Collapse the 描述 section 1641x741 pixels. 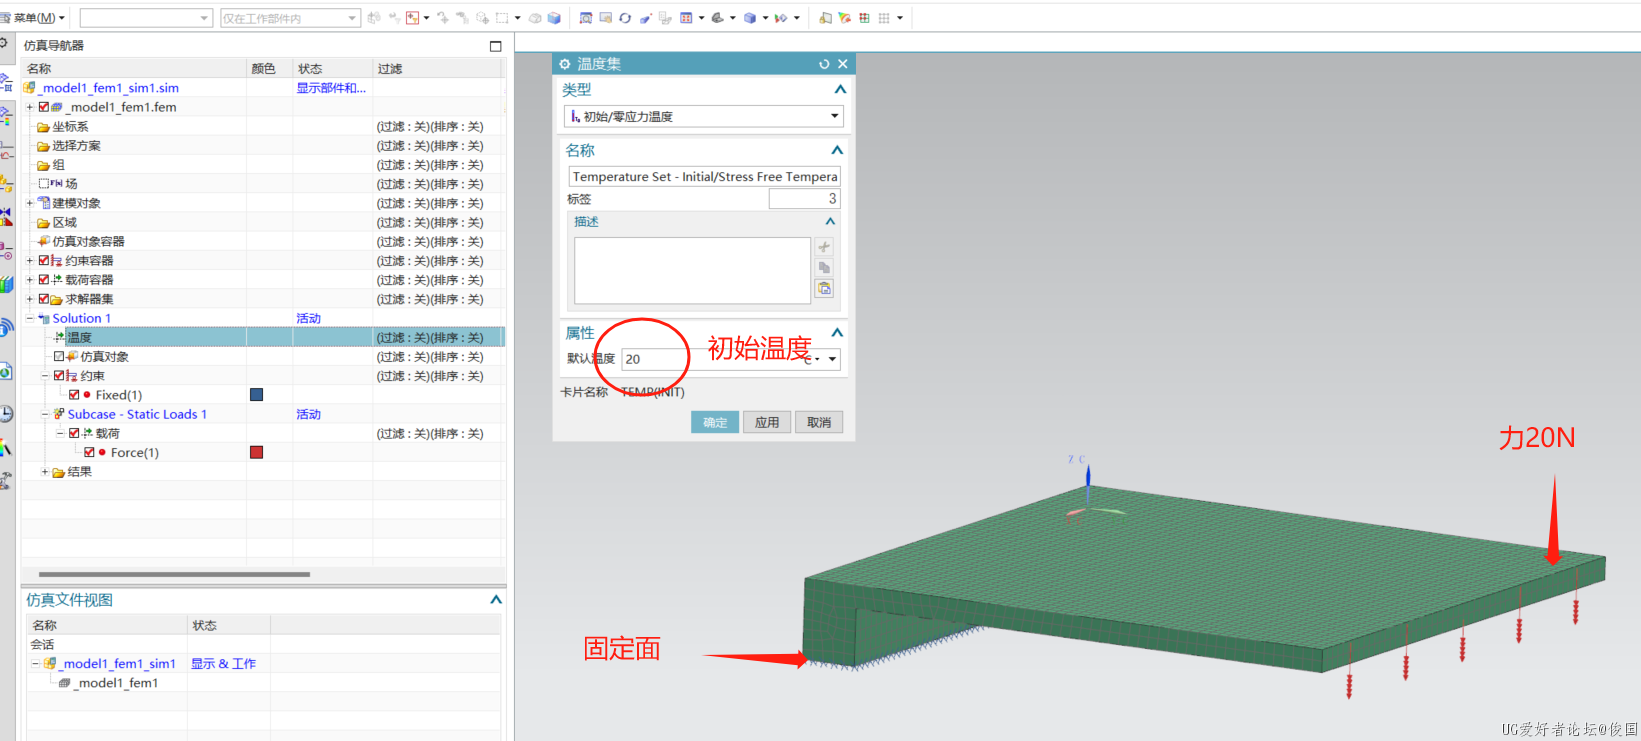coord(830,221)
